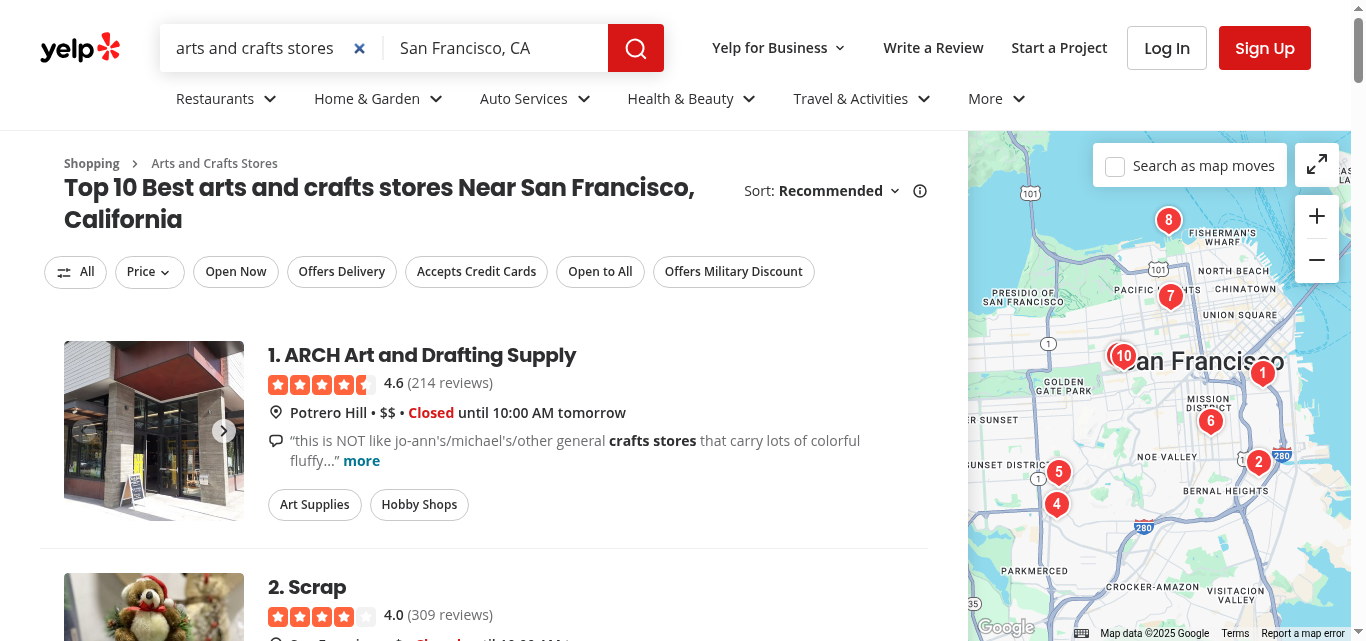Expand the Restaurants category menu
The height and width of the screenshot is (641, 1366).
coord(227,99)
